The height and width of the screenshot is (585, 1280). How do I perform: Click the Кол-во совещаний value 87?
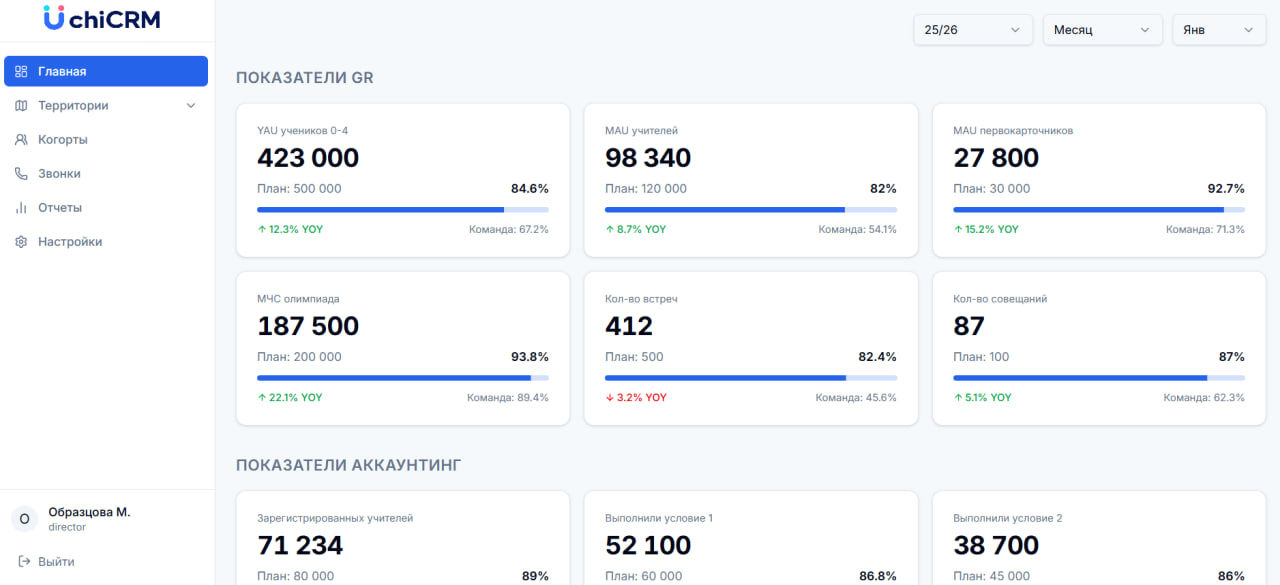(969, 326)
